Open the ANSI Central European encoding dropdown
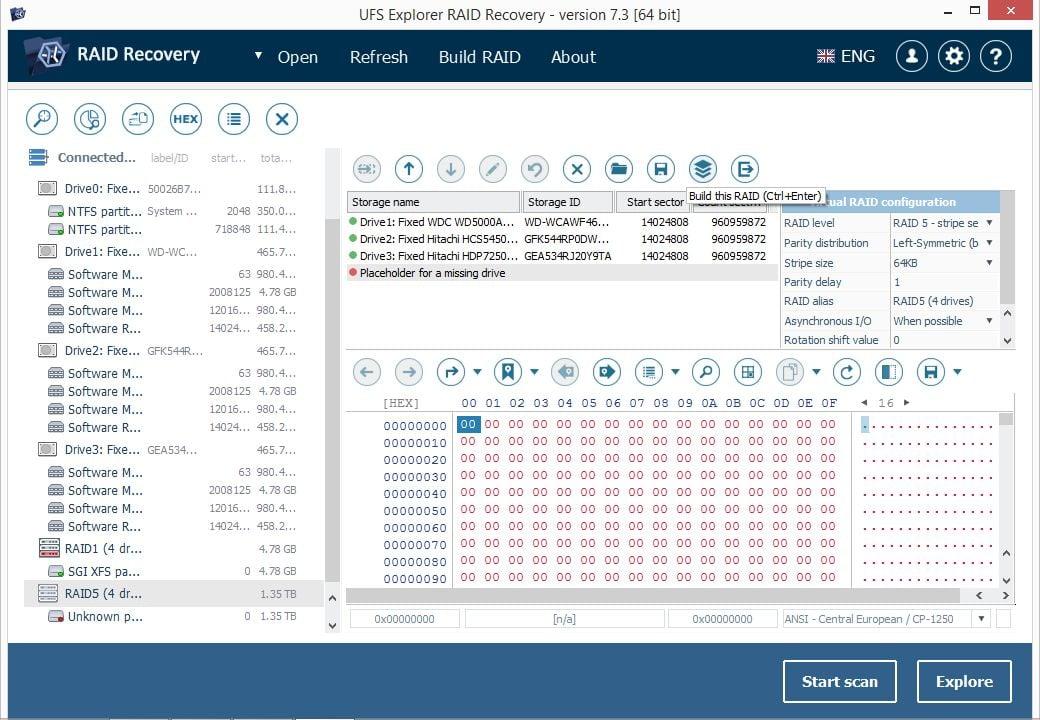 coord(982,619)
